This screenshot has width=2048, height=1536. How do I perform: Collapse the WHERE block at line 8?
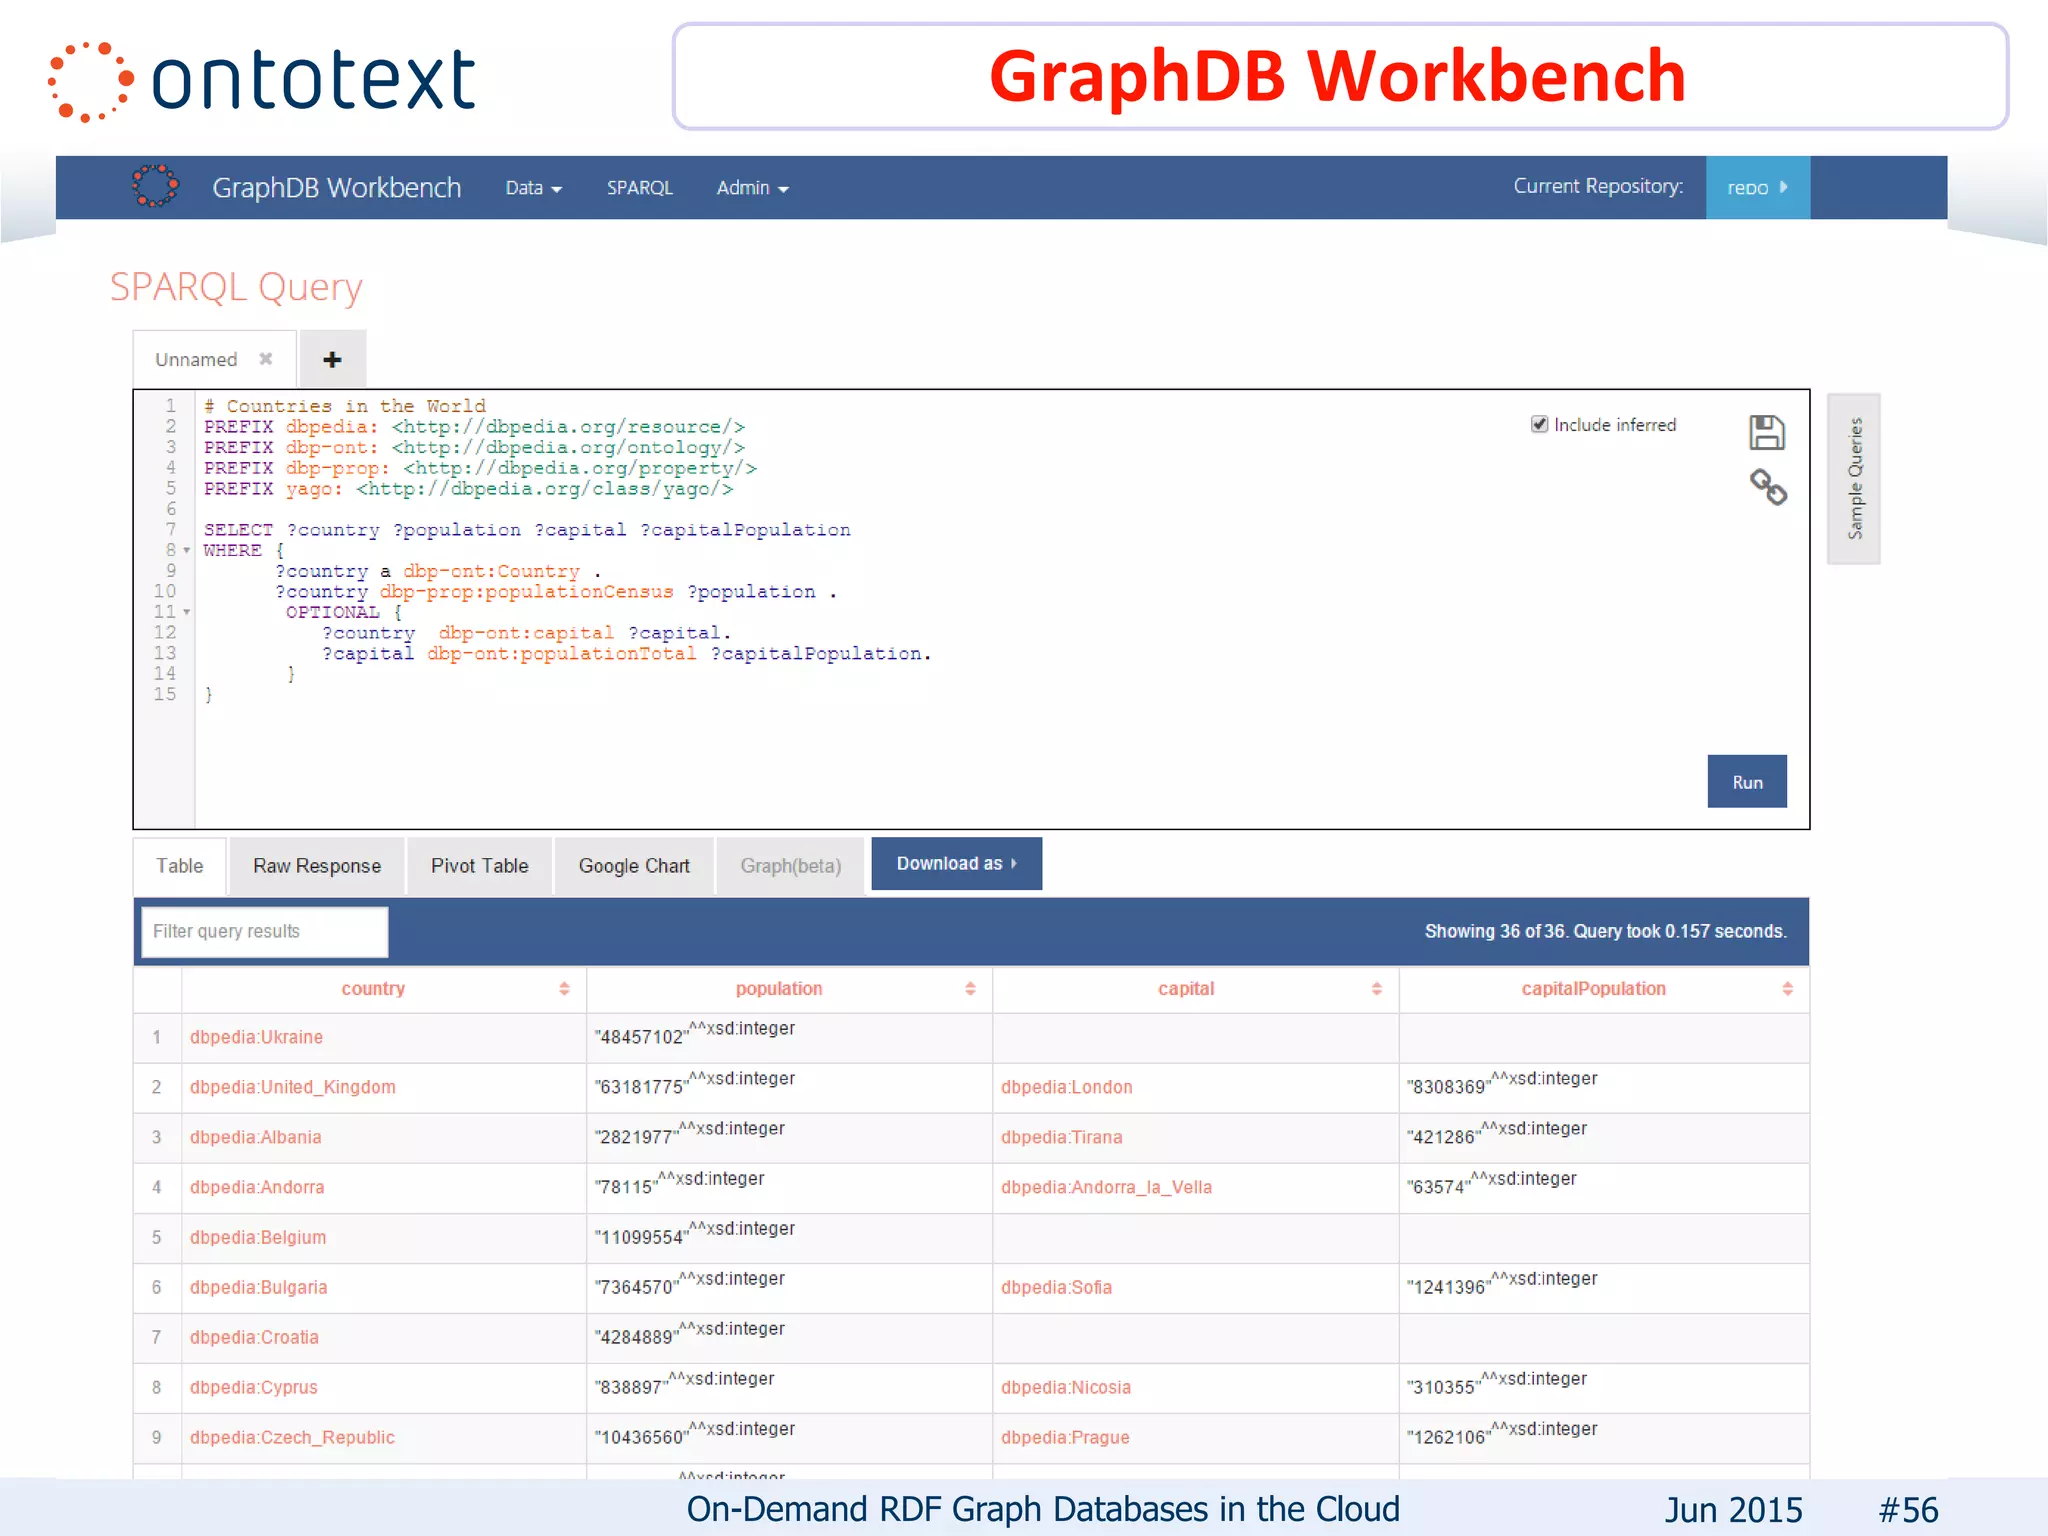click(x=187, y=550)
